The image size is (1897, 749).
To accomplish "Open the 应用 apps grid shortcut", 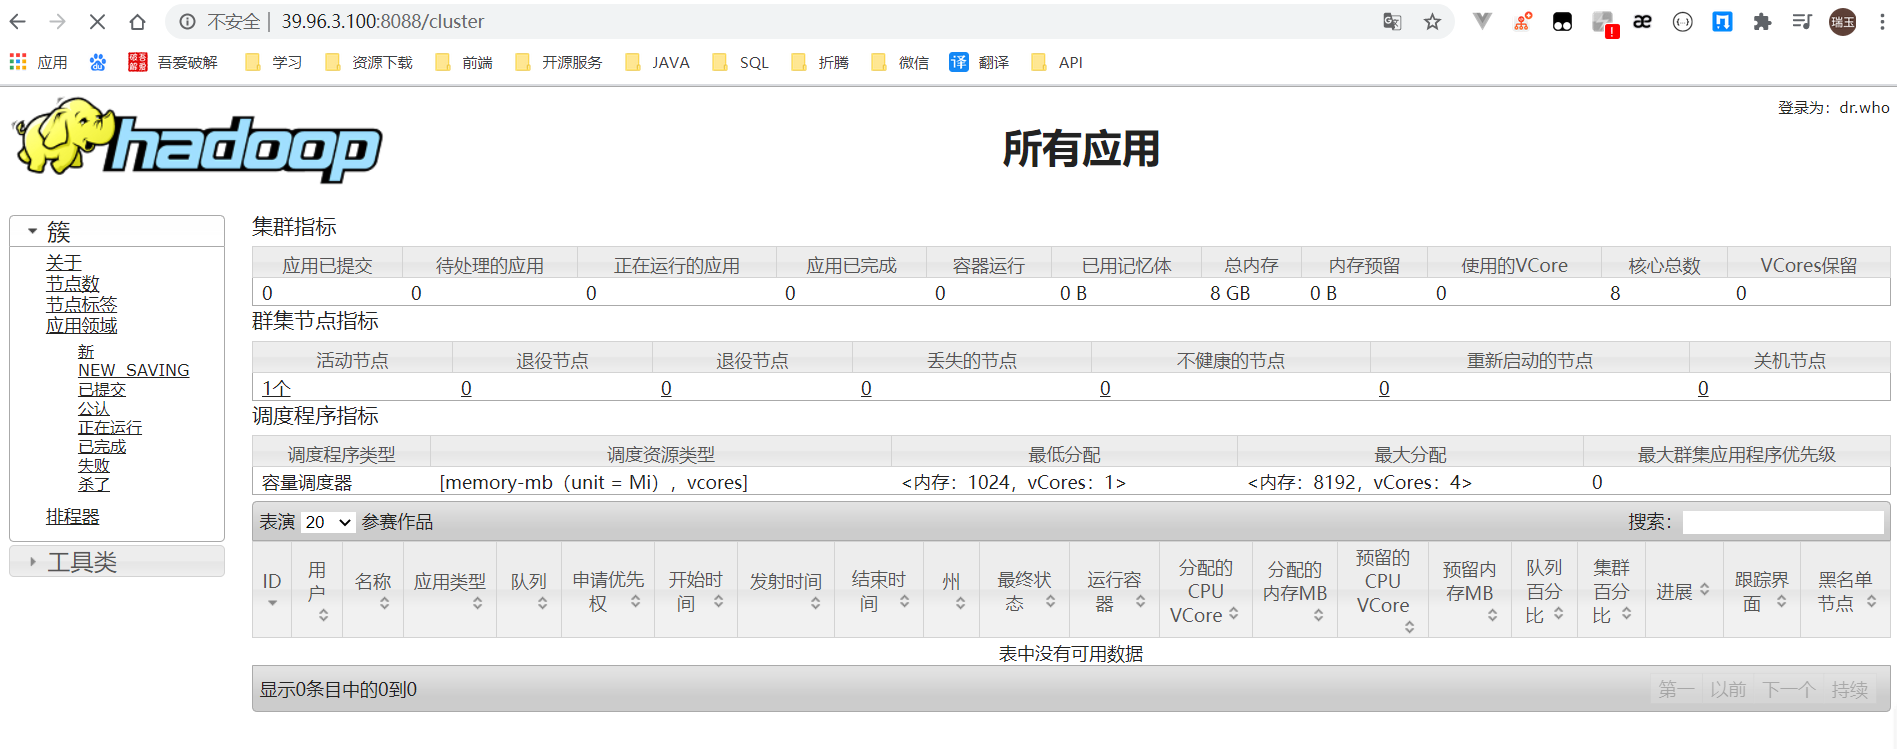I will (x=38, y=62).
